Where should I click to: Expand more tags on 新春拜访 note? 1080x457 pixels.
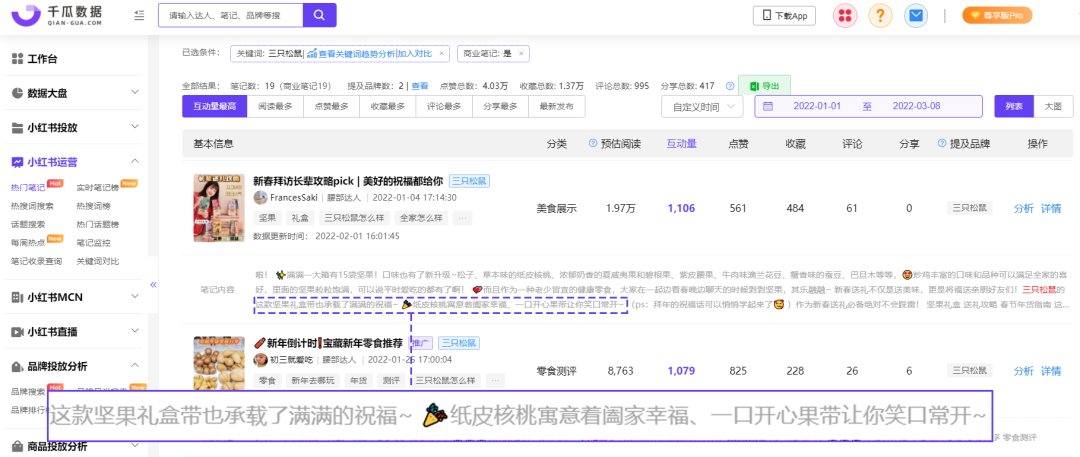click(x=463, y=218)
